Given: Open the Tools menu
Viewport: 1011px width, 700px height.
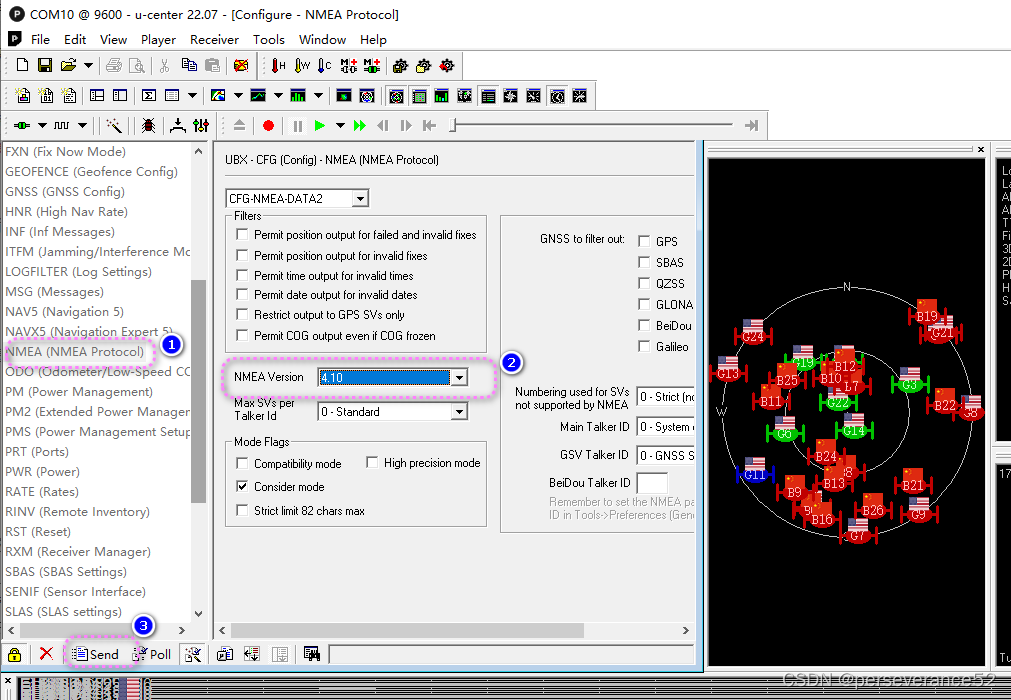Looking at the screenshot, I should tap(269, 39).
